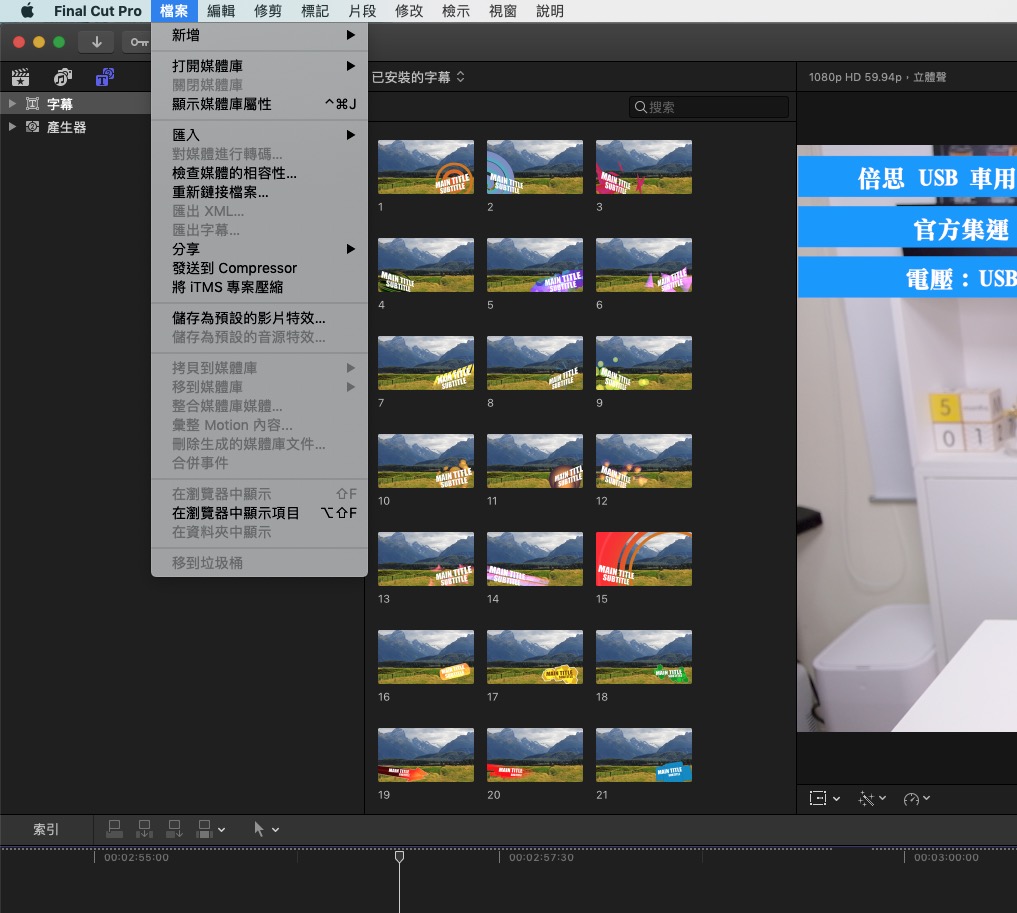Expand the 產生器 tree item

coord(12,127)
